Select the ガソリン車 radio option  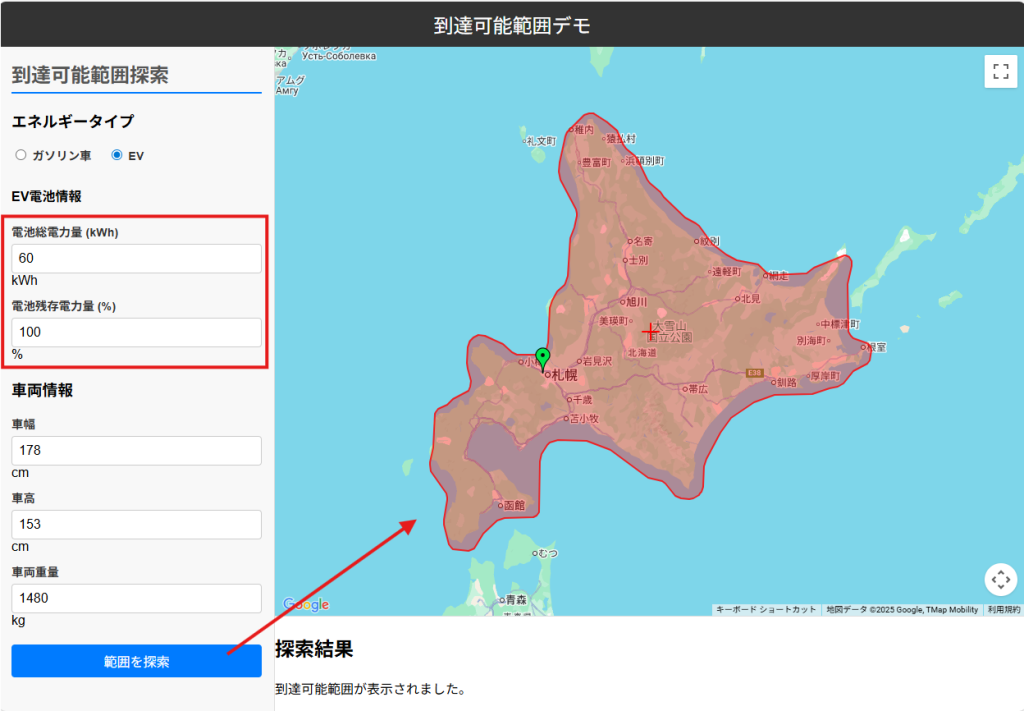click(x=21, y=155)
